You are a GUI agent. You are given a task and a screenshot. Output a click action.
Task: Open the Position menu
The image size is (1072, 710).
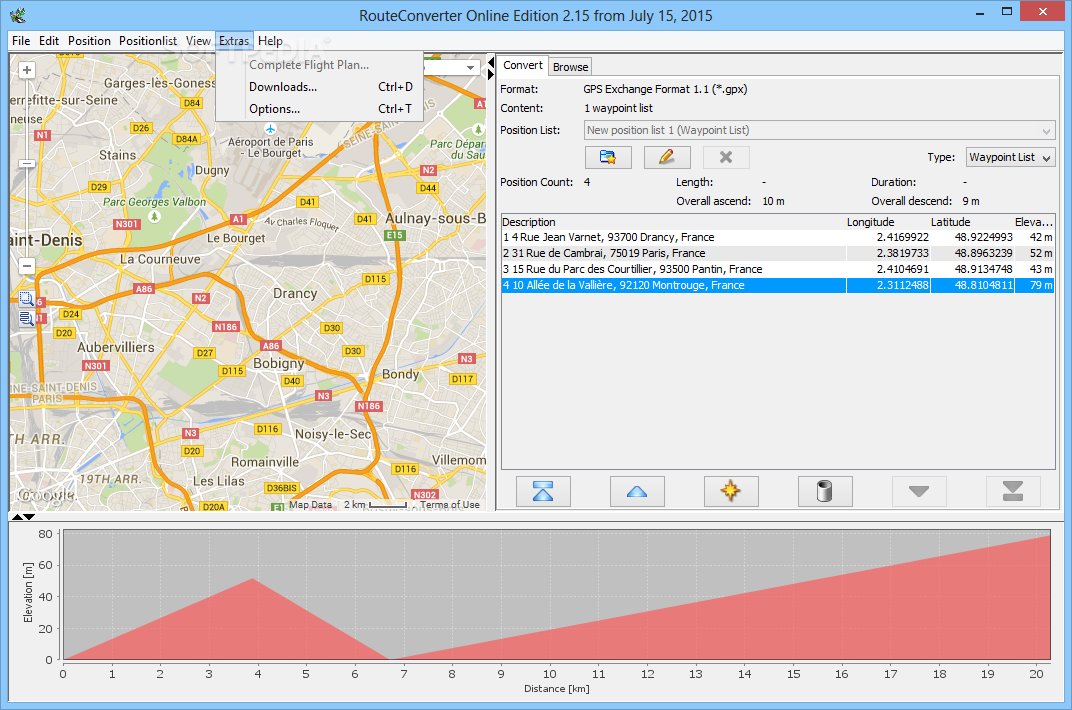point(89,41)
